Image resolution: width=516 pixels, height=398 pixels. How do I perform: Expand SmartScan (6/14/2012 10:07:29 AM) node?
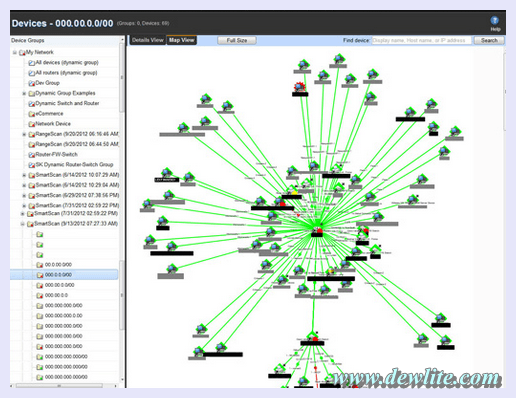pos(24,175)
